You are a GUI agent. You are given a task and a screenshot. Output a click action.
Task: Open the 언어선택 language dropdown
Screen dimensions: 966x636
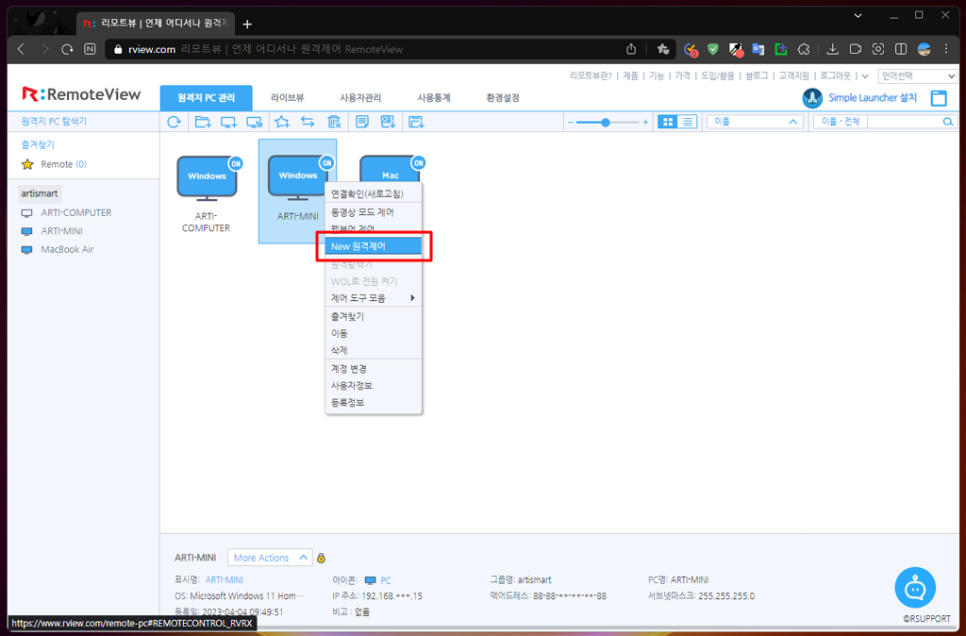[917, 76]
